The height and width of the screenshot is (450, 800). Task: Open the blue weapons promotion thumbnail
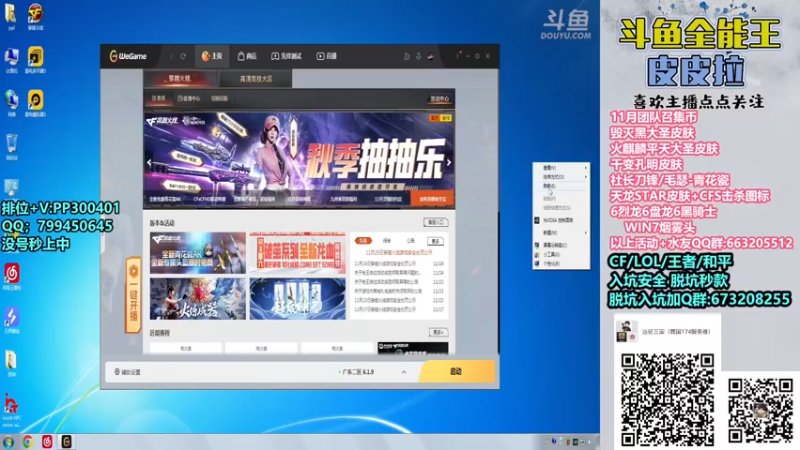click(x=298, y=299)
